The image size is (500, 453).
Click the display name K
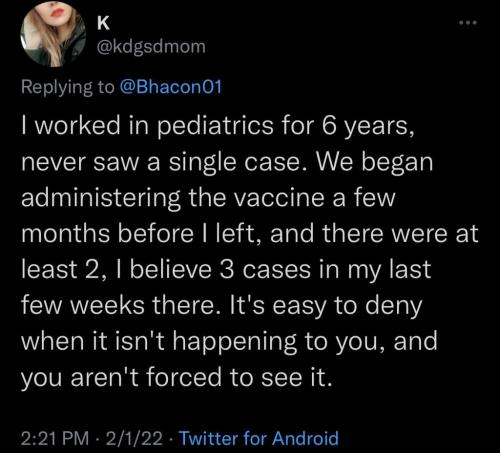point(103,23)
